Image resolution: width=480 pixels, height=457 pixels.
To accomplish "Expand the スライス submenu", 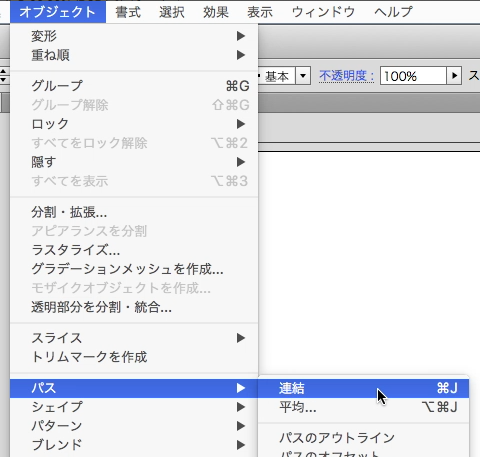I will pyautogui.click(x=134, y=338).
